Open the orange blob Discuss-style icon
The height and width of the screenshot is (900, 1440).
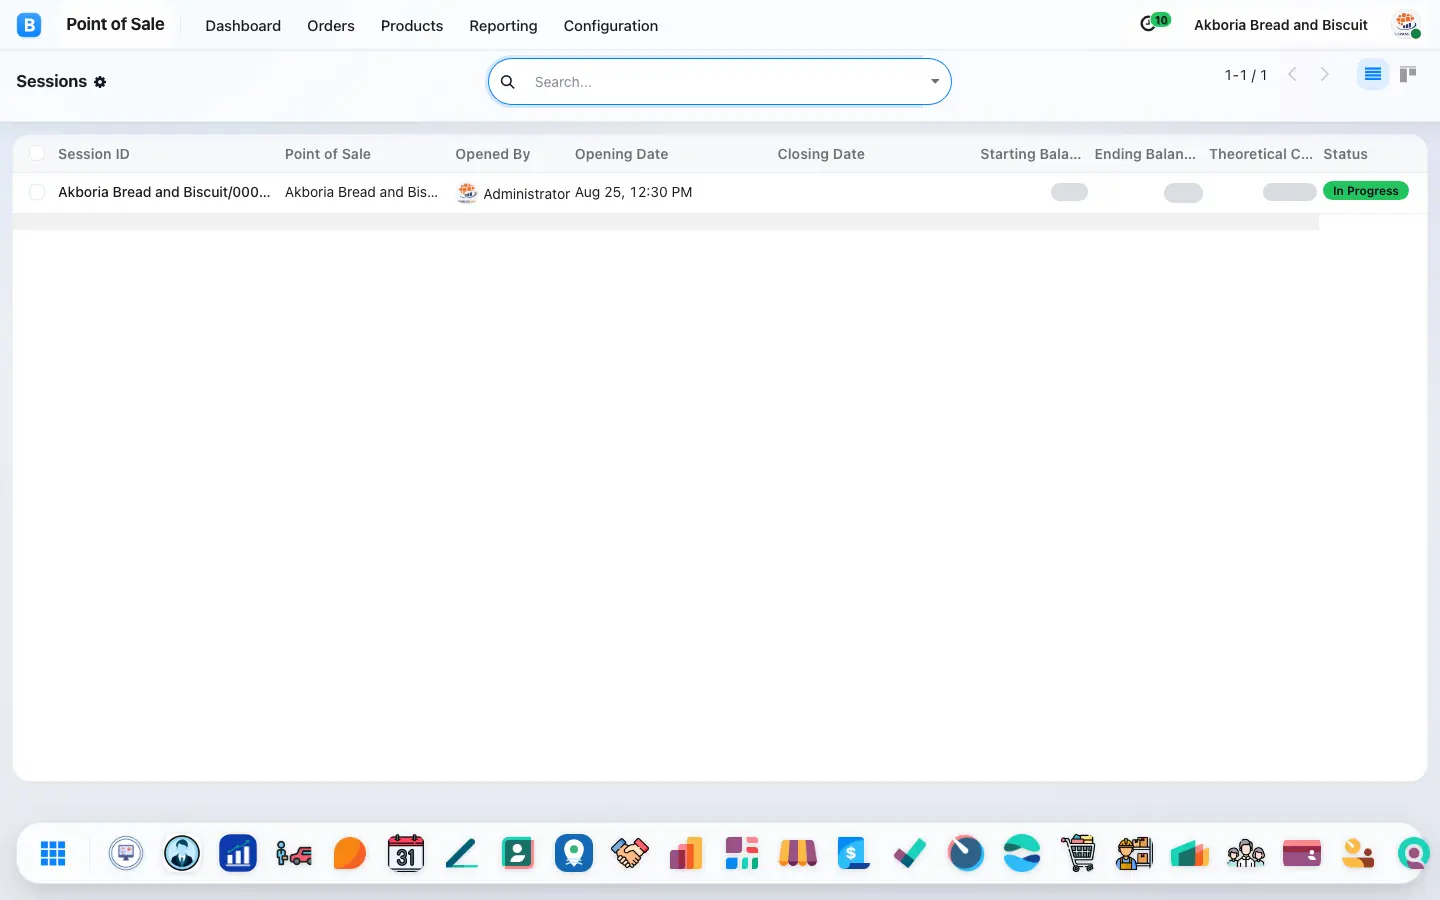[x=350, y=853]
